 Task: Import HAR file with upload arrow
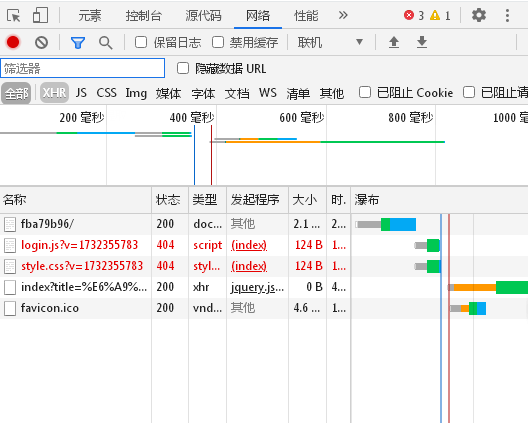394,42
